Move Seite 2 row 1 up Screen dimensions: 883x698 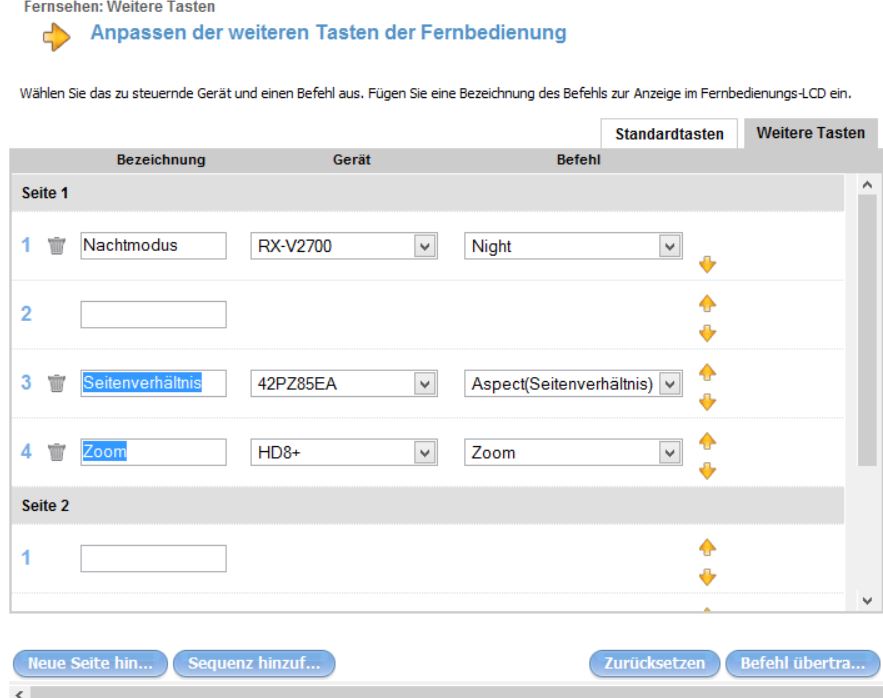pos(708,547)
